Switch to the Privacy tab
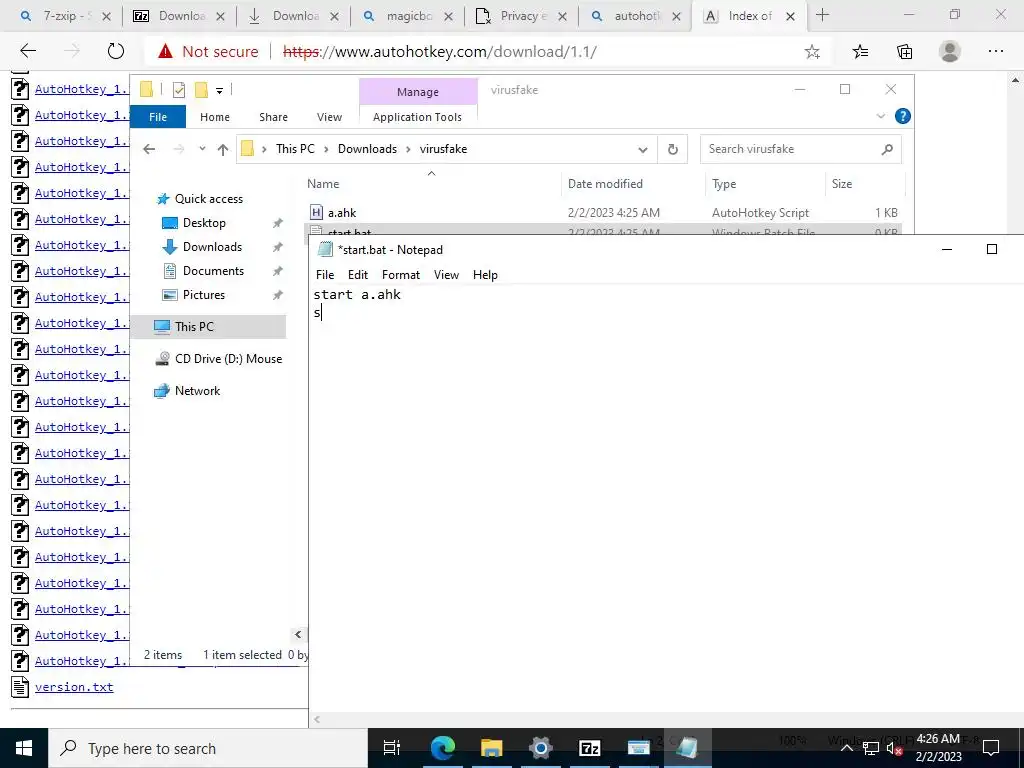1024x768 pixels. 522,16
